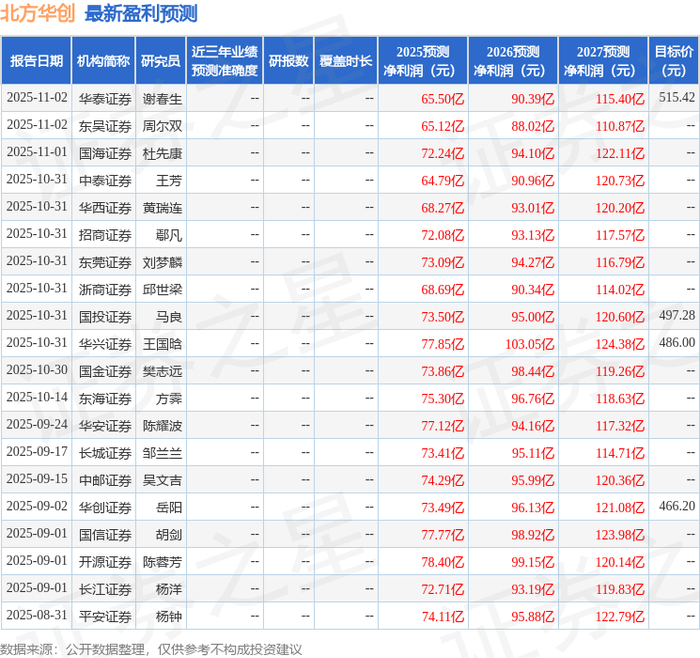
Task: Click the 近三年业绩预测准确度 header
Action: coord(225,61)
